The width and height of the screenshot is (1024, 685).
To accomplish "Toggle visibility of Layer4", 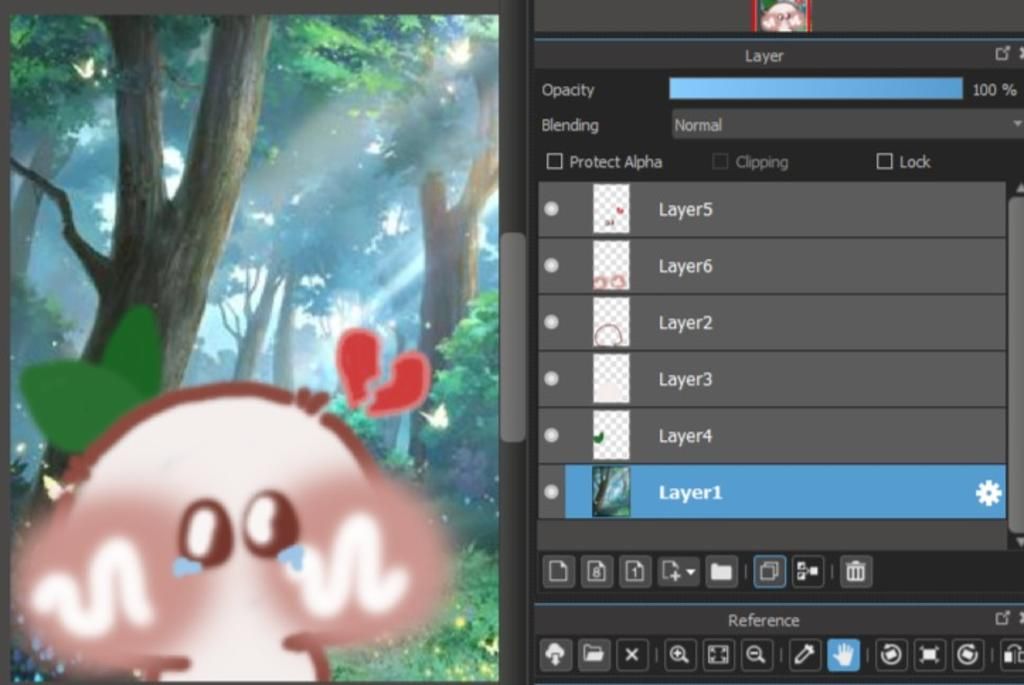I will coord(552,436).
